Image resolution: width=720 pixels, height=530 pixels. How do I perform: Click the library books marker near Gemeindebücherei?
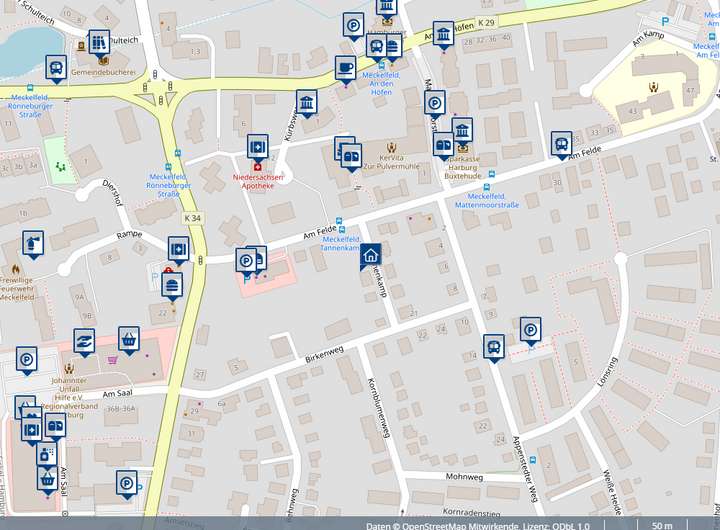point(98,42)
